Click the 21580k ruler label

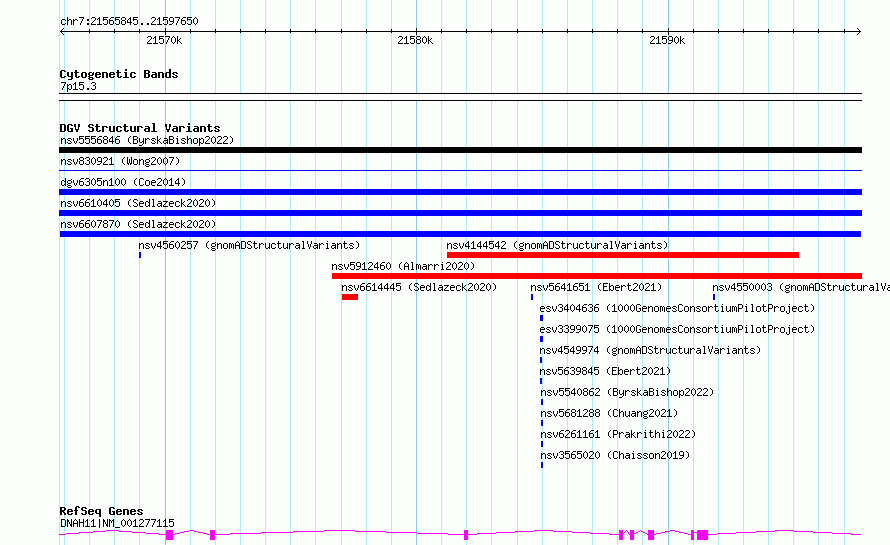pos(415,40)
